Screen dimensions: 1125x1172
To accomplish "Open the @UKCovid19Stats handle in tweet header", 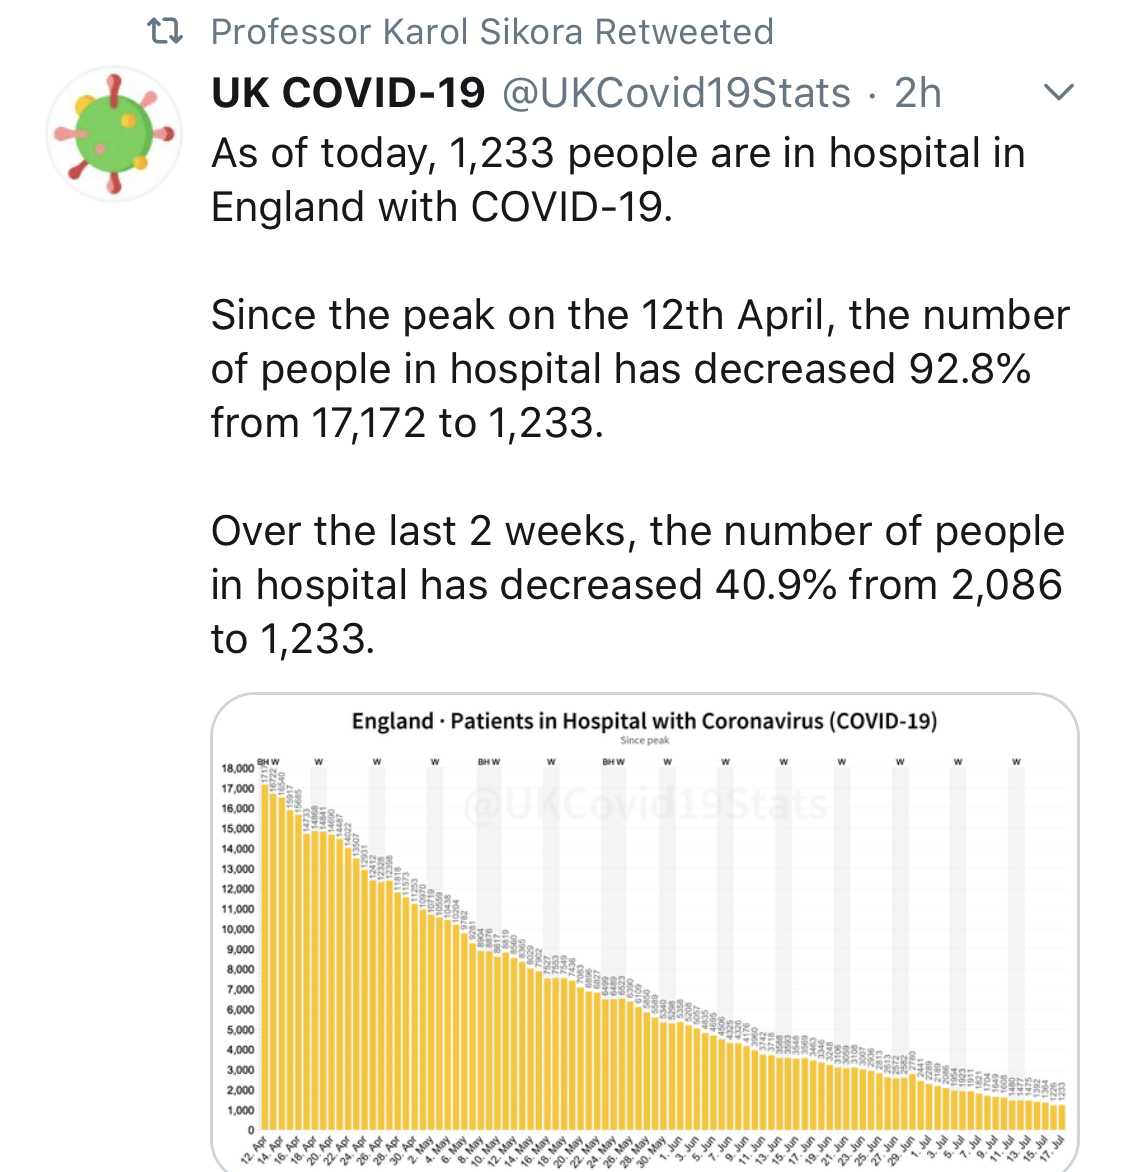I will (675, 93).
